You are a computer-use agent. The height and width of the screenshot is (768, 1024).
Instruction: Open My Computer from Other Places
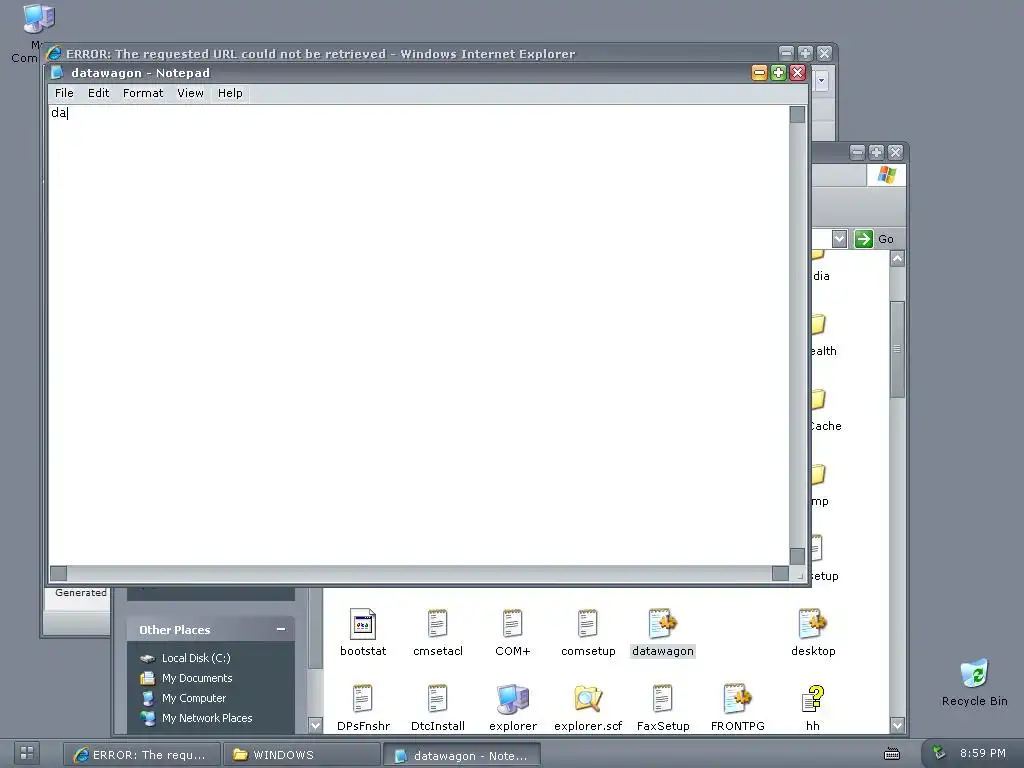[184, 698]
